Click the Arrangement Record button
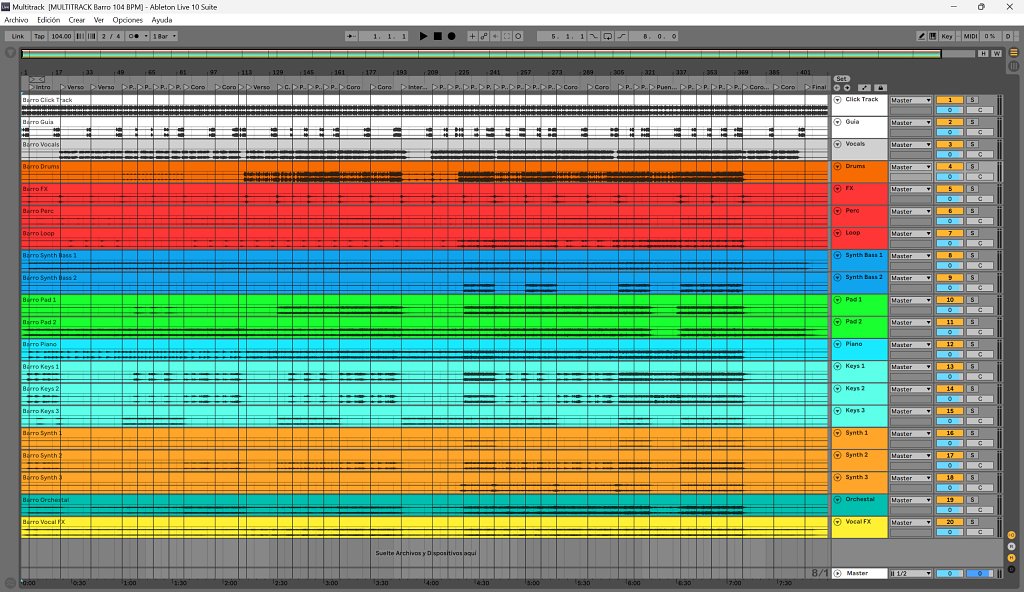 451,36
